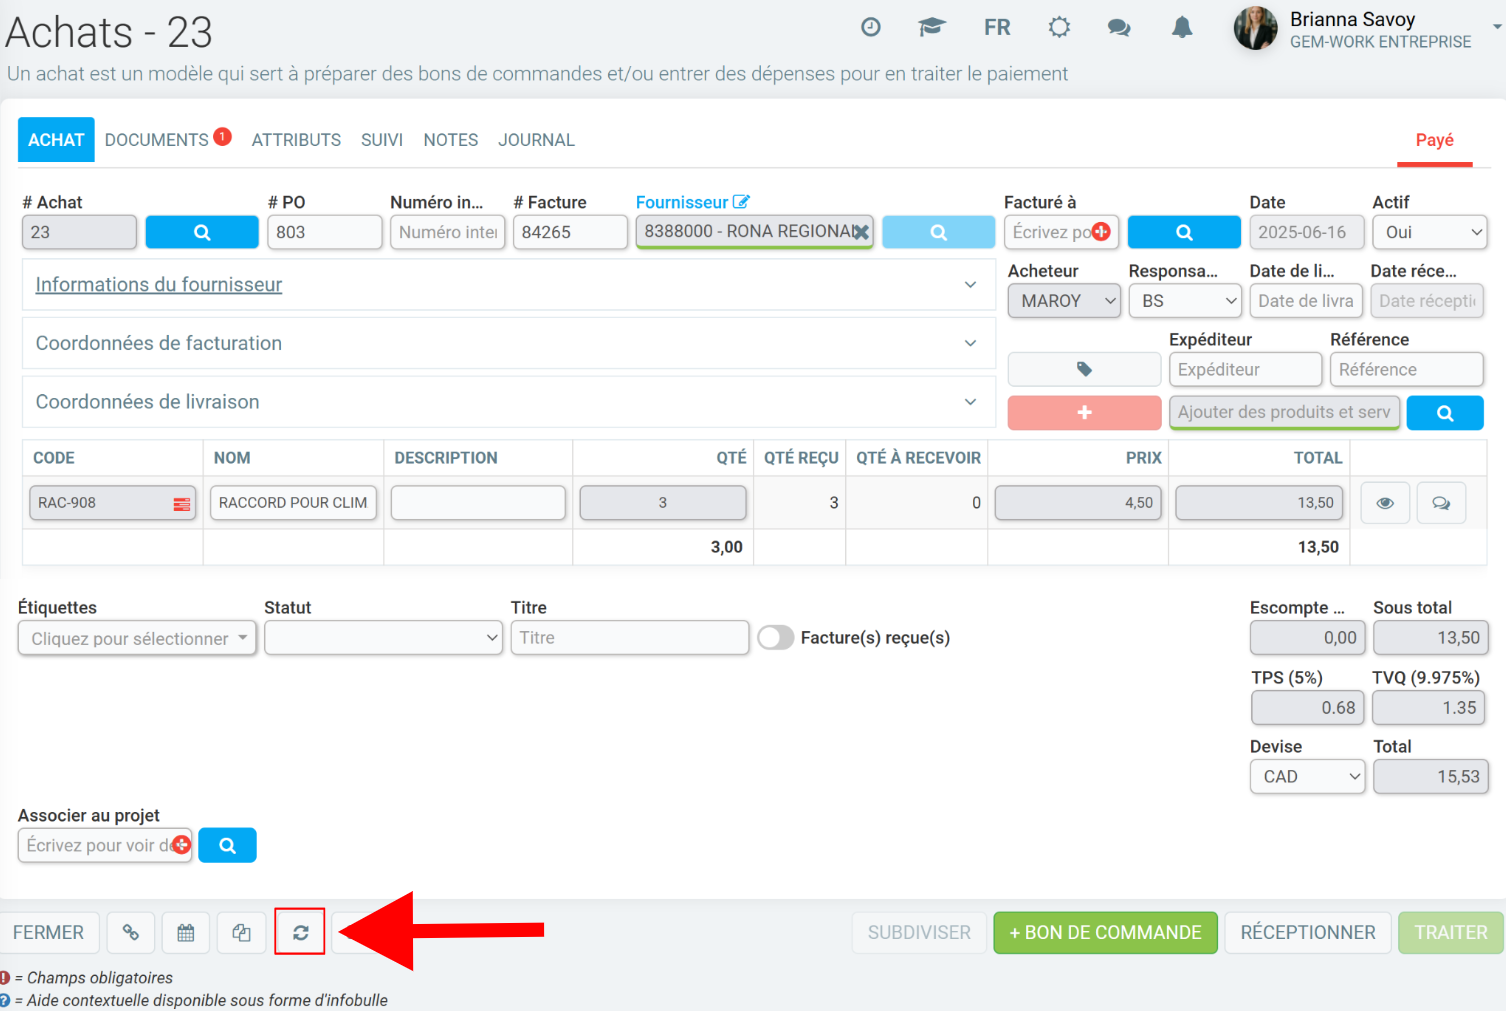Clear the RONA REGIONAL supplier with X
1506x1011 pixels.
pyautogui.click(x=860, y=232)
